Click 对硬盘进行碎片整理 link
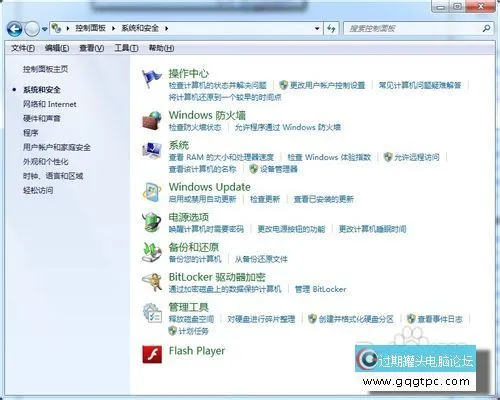 pos(261,319)
